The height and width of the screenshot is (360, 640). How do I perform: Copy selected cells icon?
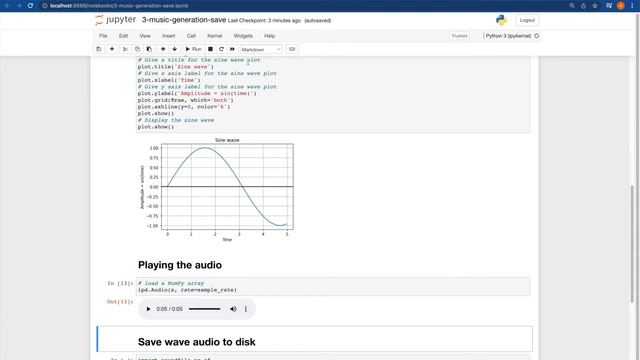137,49
